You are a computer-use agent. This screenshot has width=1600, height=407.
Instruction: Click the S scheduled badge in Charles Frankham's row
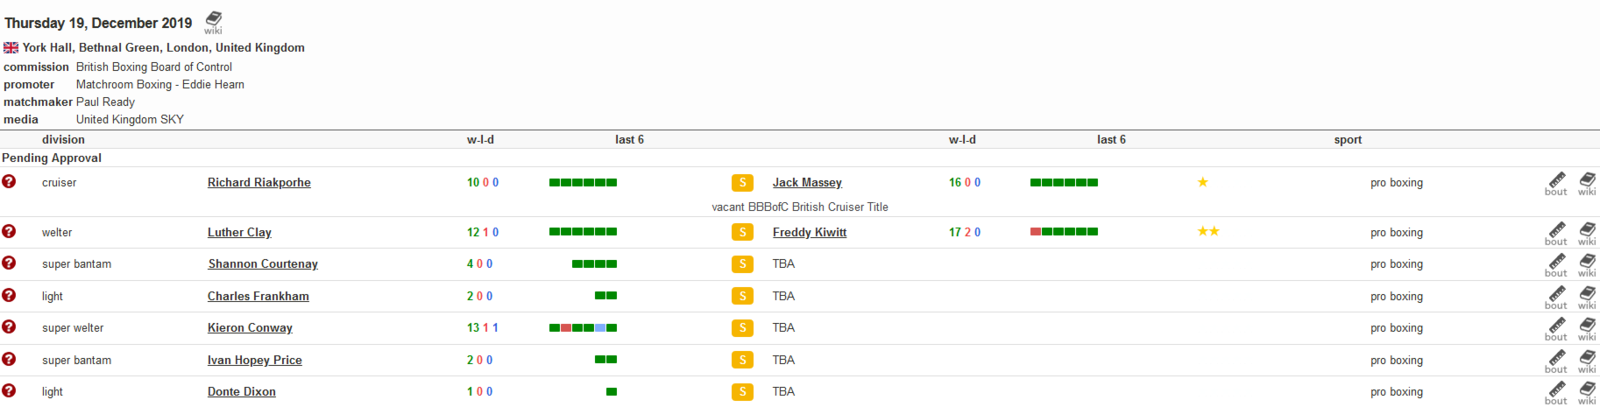click(x=742, y=296)
